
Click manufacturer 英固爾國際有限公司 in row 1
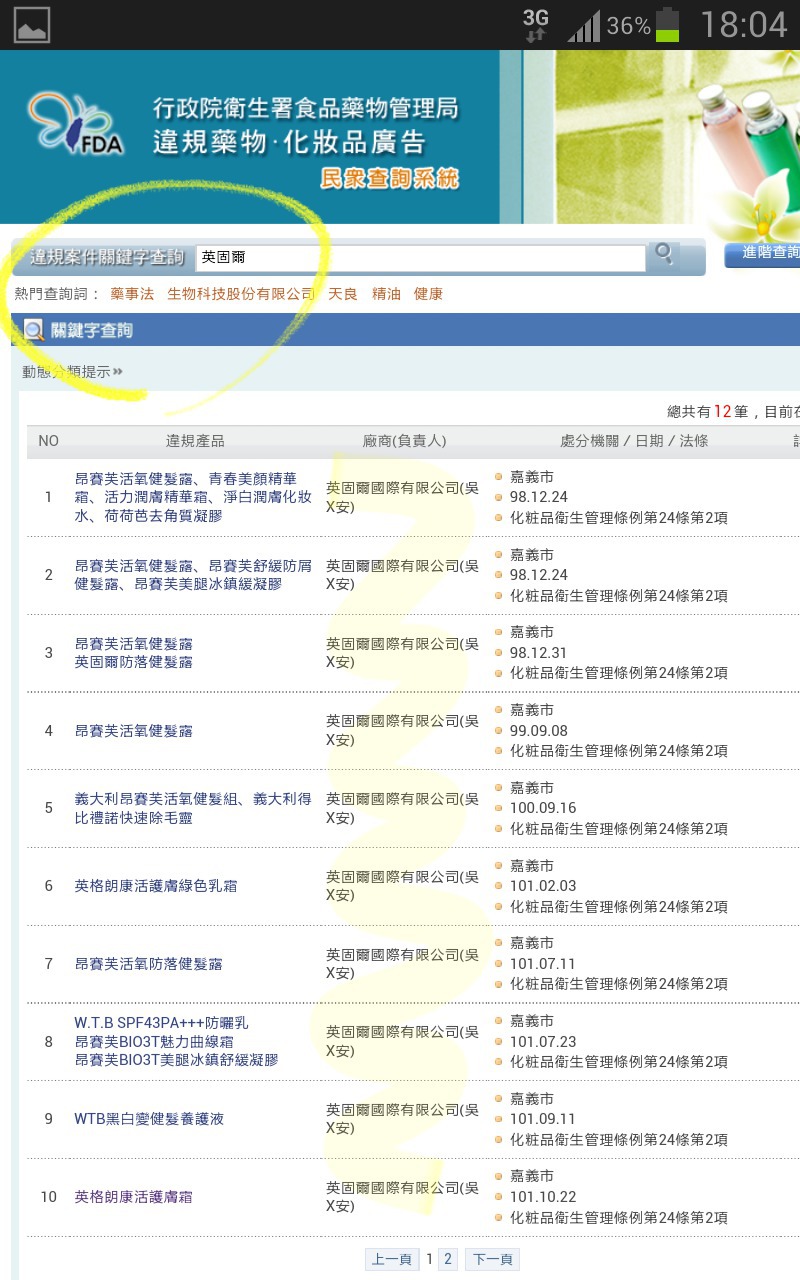click(x=402, y=497)
